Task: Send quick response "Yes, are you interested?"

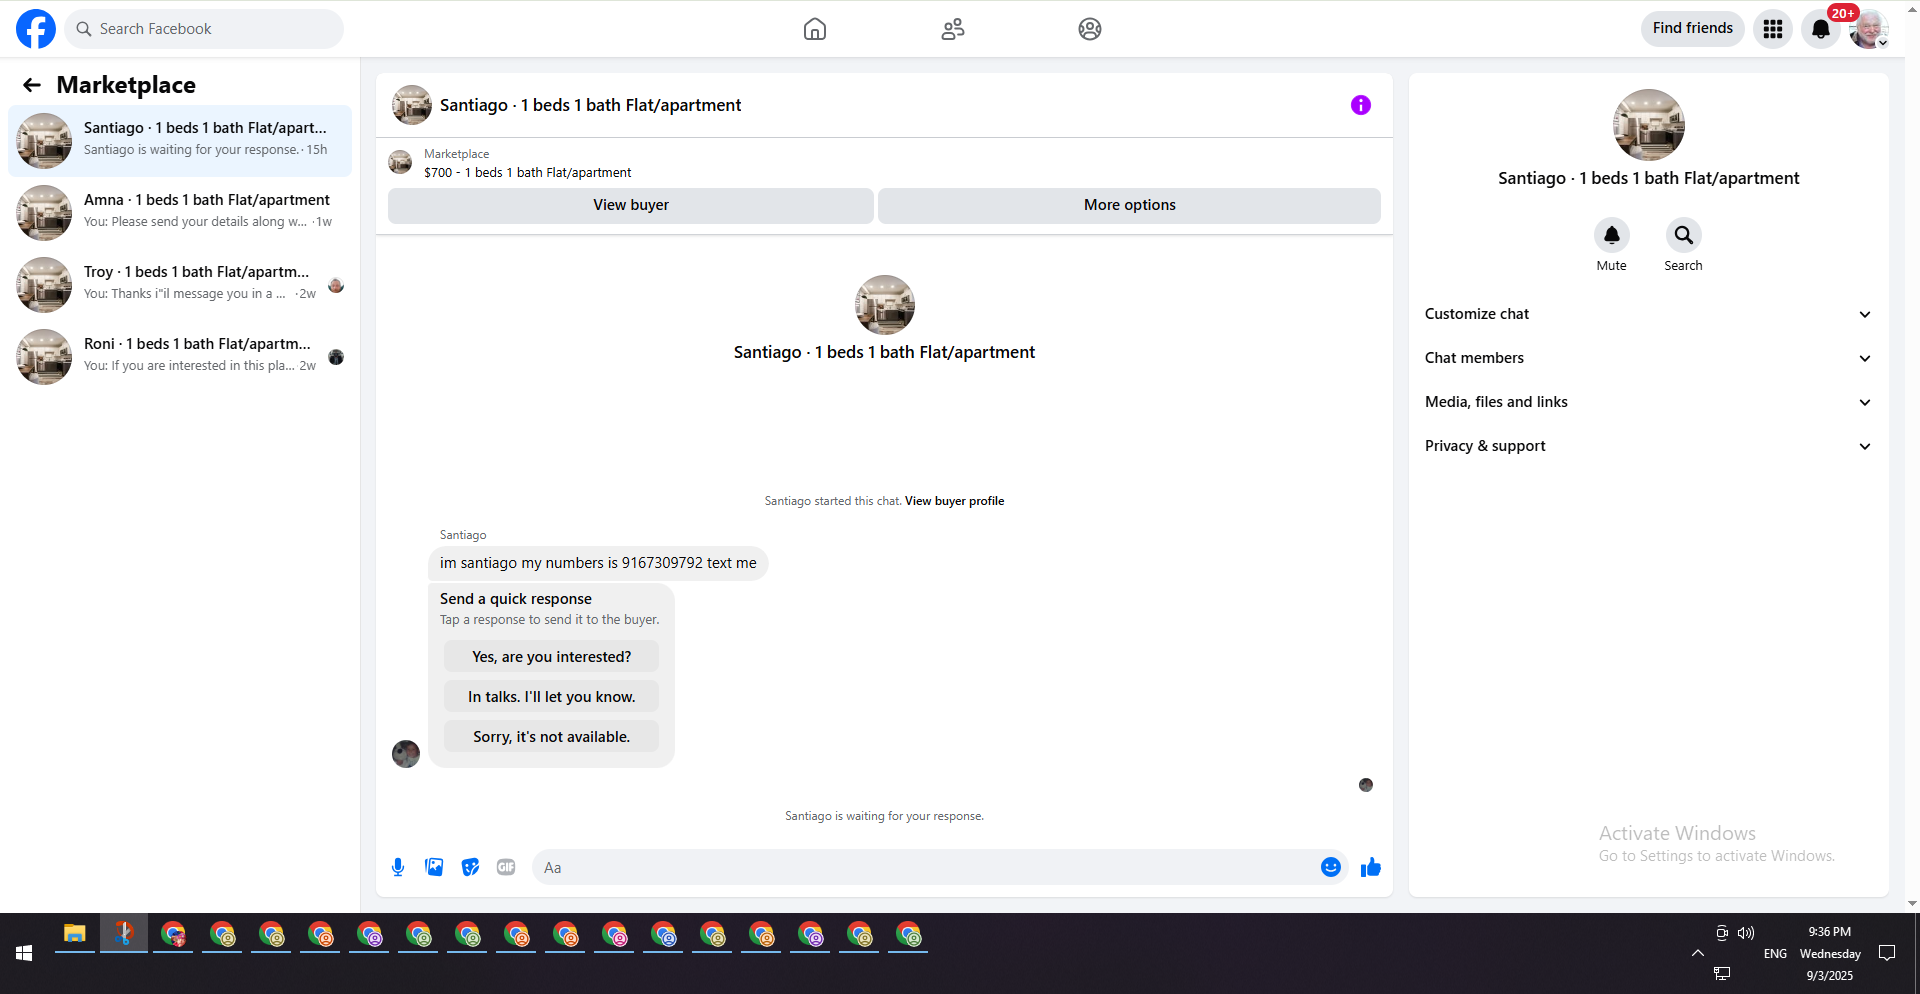Action: pyautogui.click(x=552, y=657)
